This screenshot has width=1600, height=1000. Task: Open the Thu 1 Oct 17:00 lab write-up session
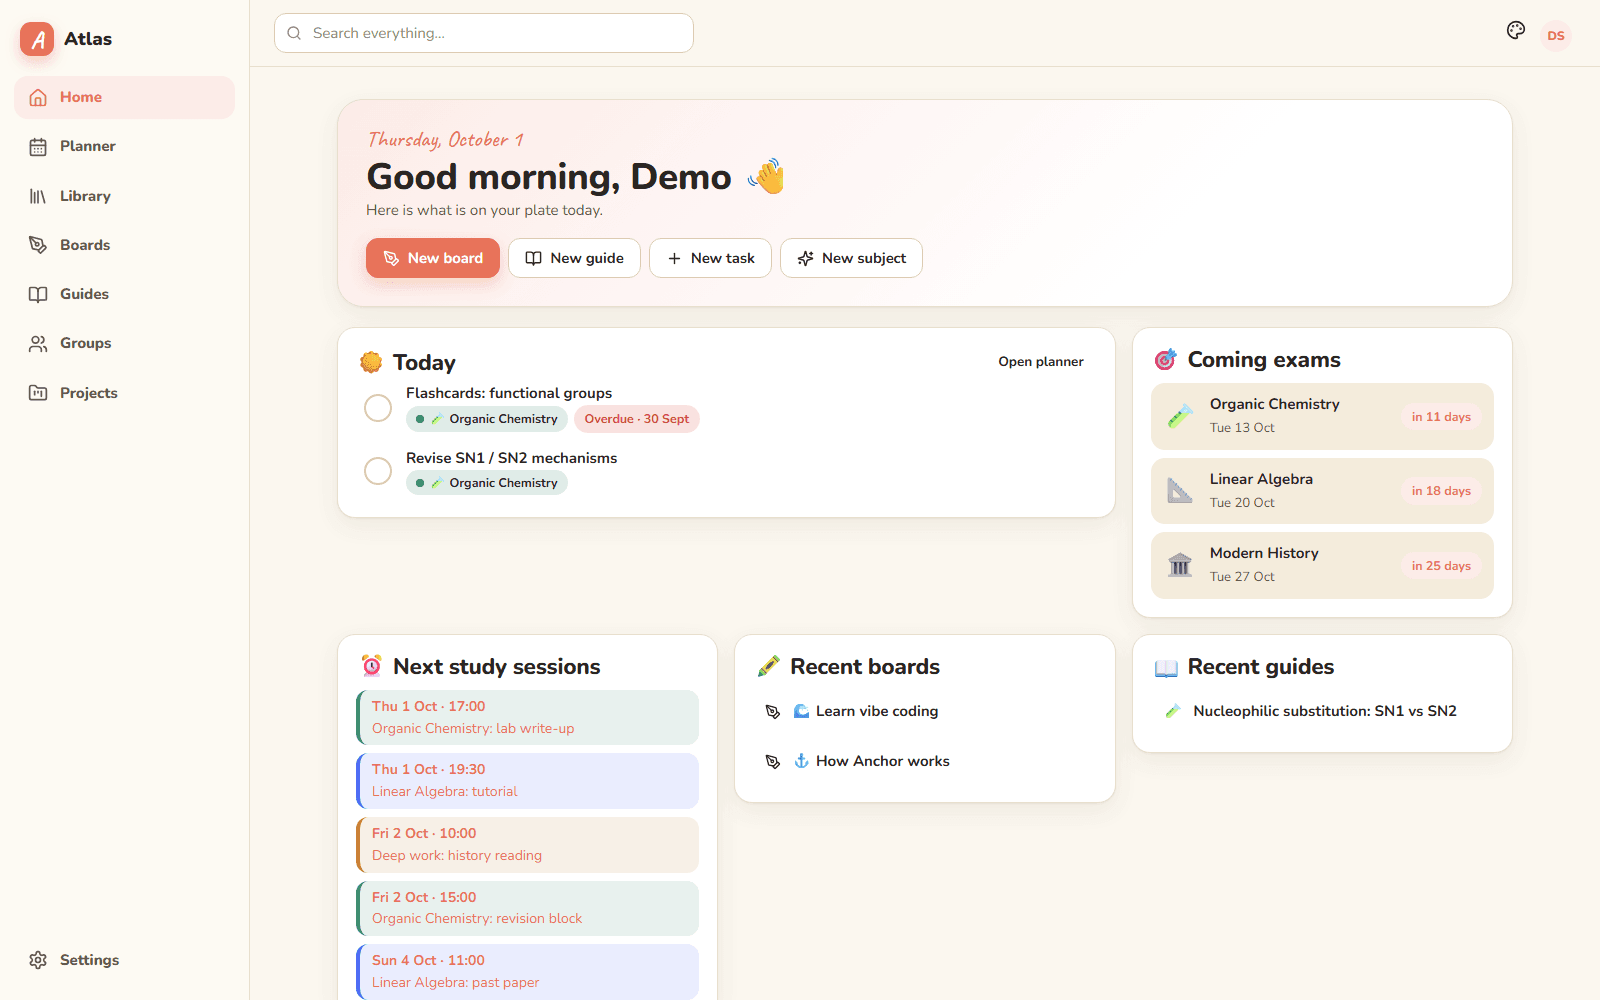coord(527,717)
